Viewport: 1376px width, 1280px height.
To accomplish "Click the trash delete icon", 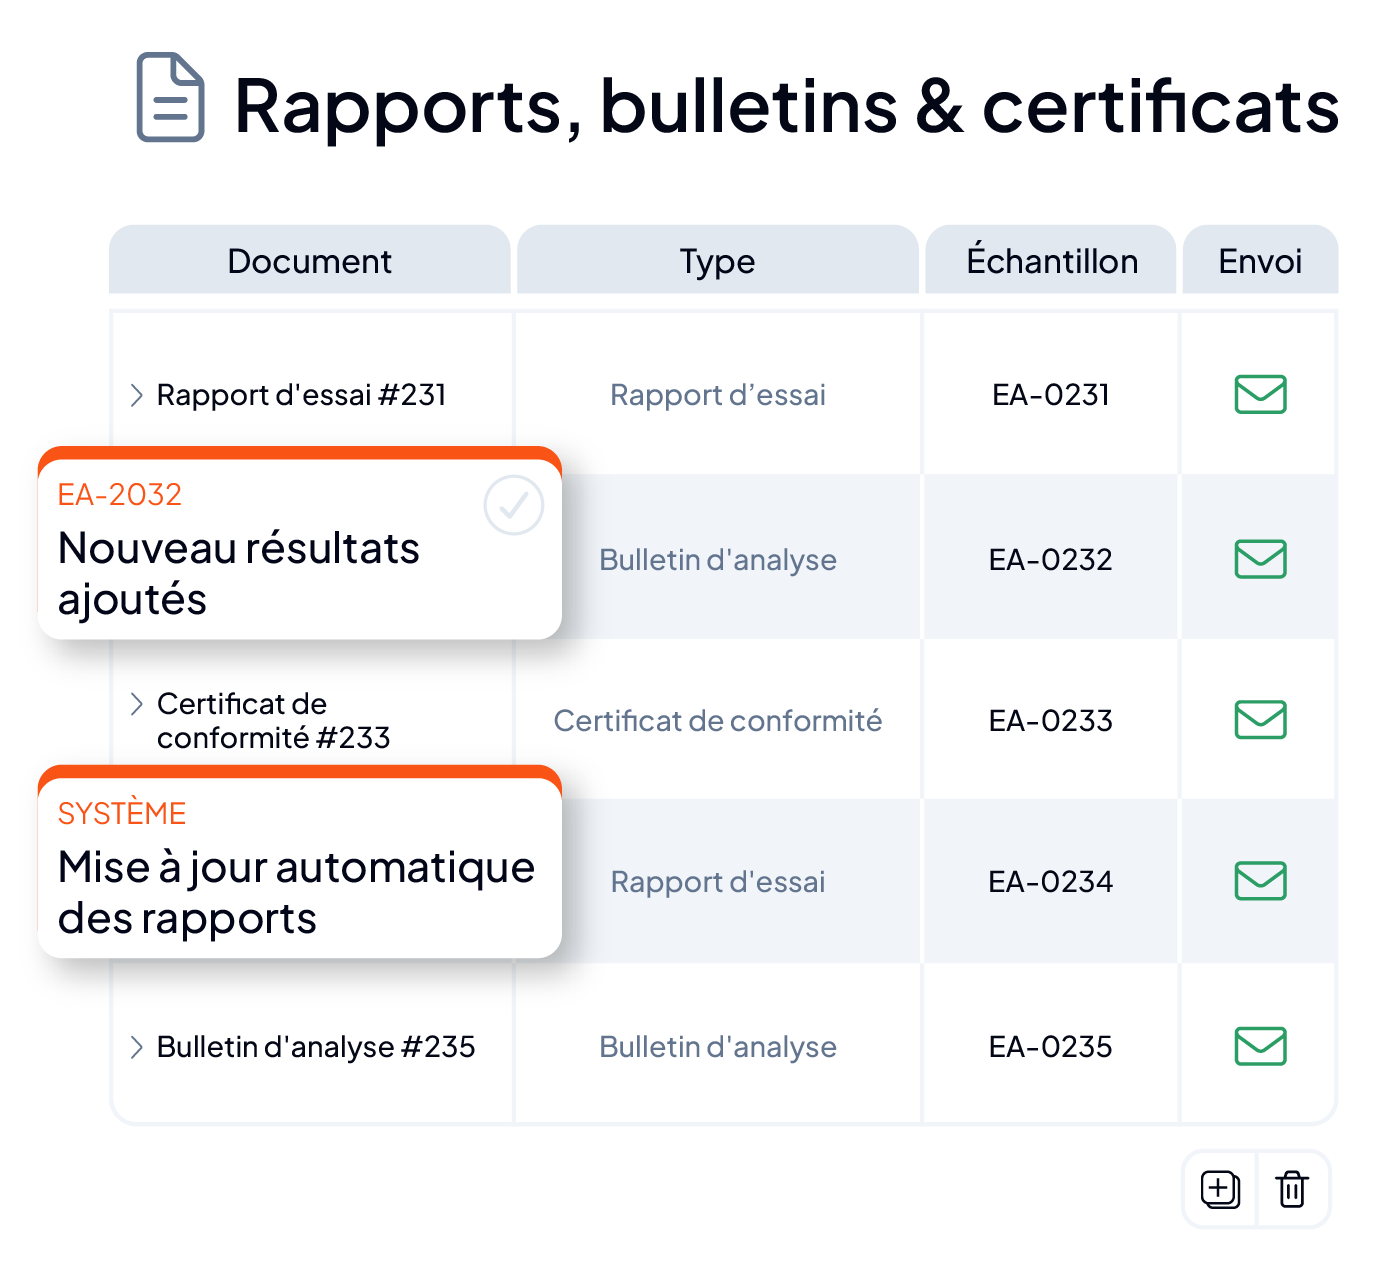I will [x=1292, y=1189].
